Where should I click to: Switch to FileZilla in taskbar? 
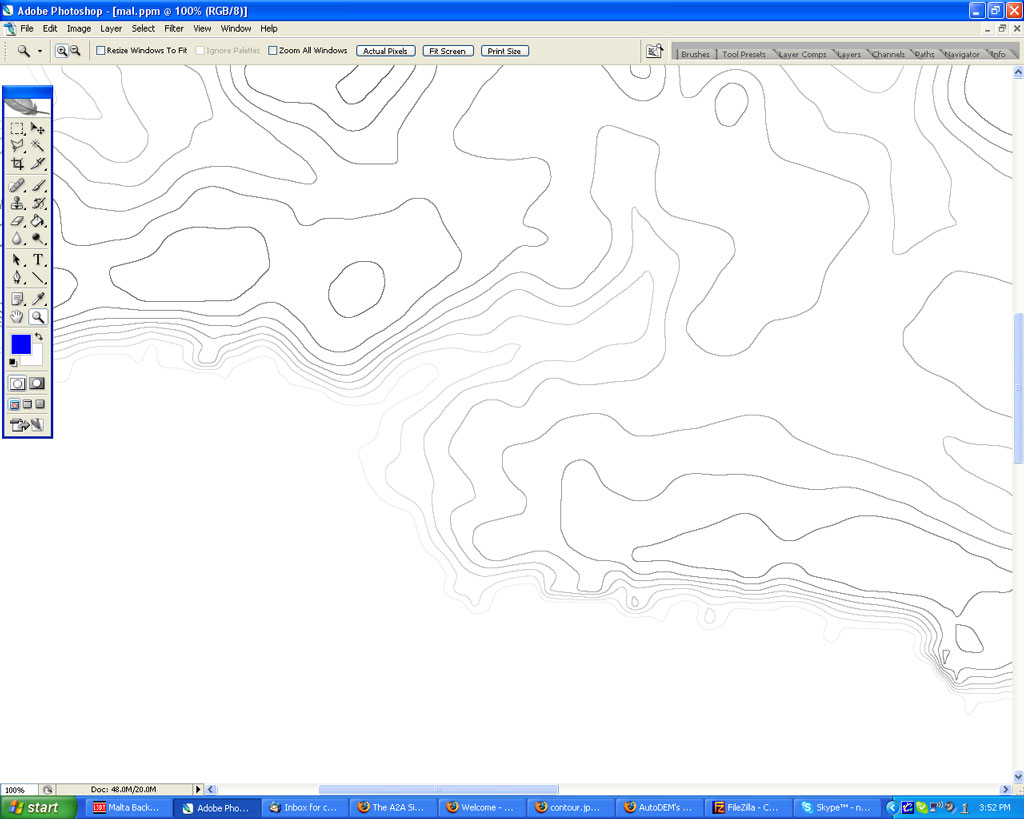coord(748,808)
